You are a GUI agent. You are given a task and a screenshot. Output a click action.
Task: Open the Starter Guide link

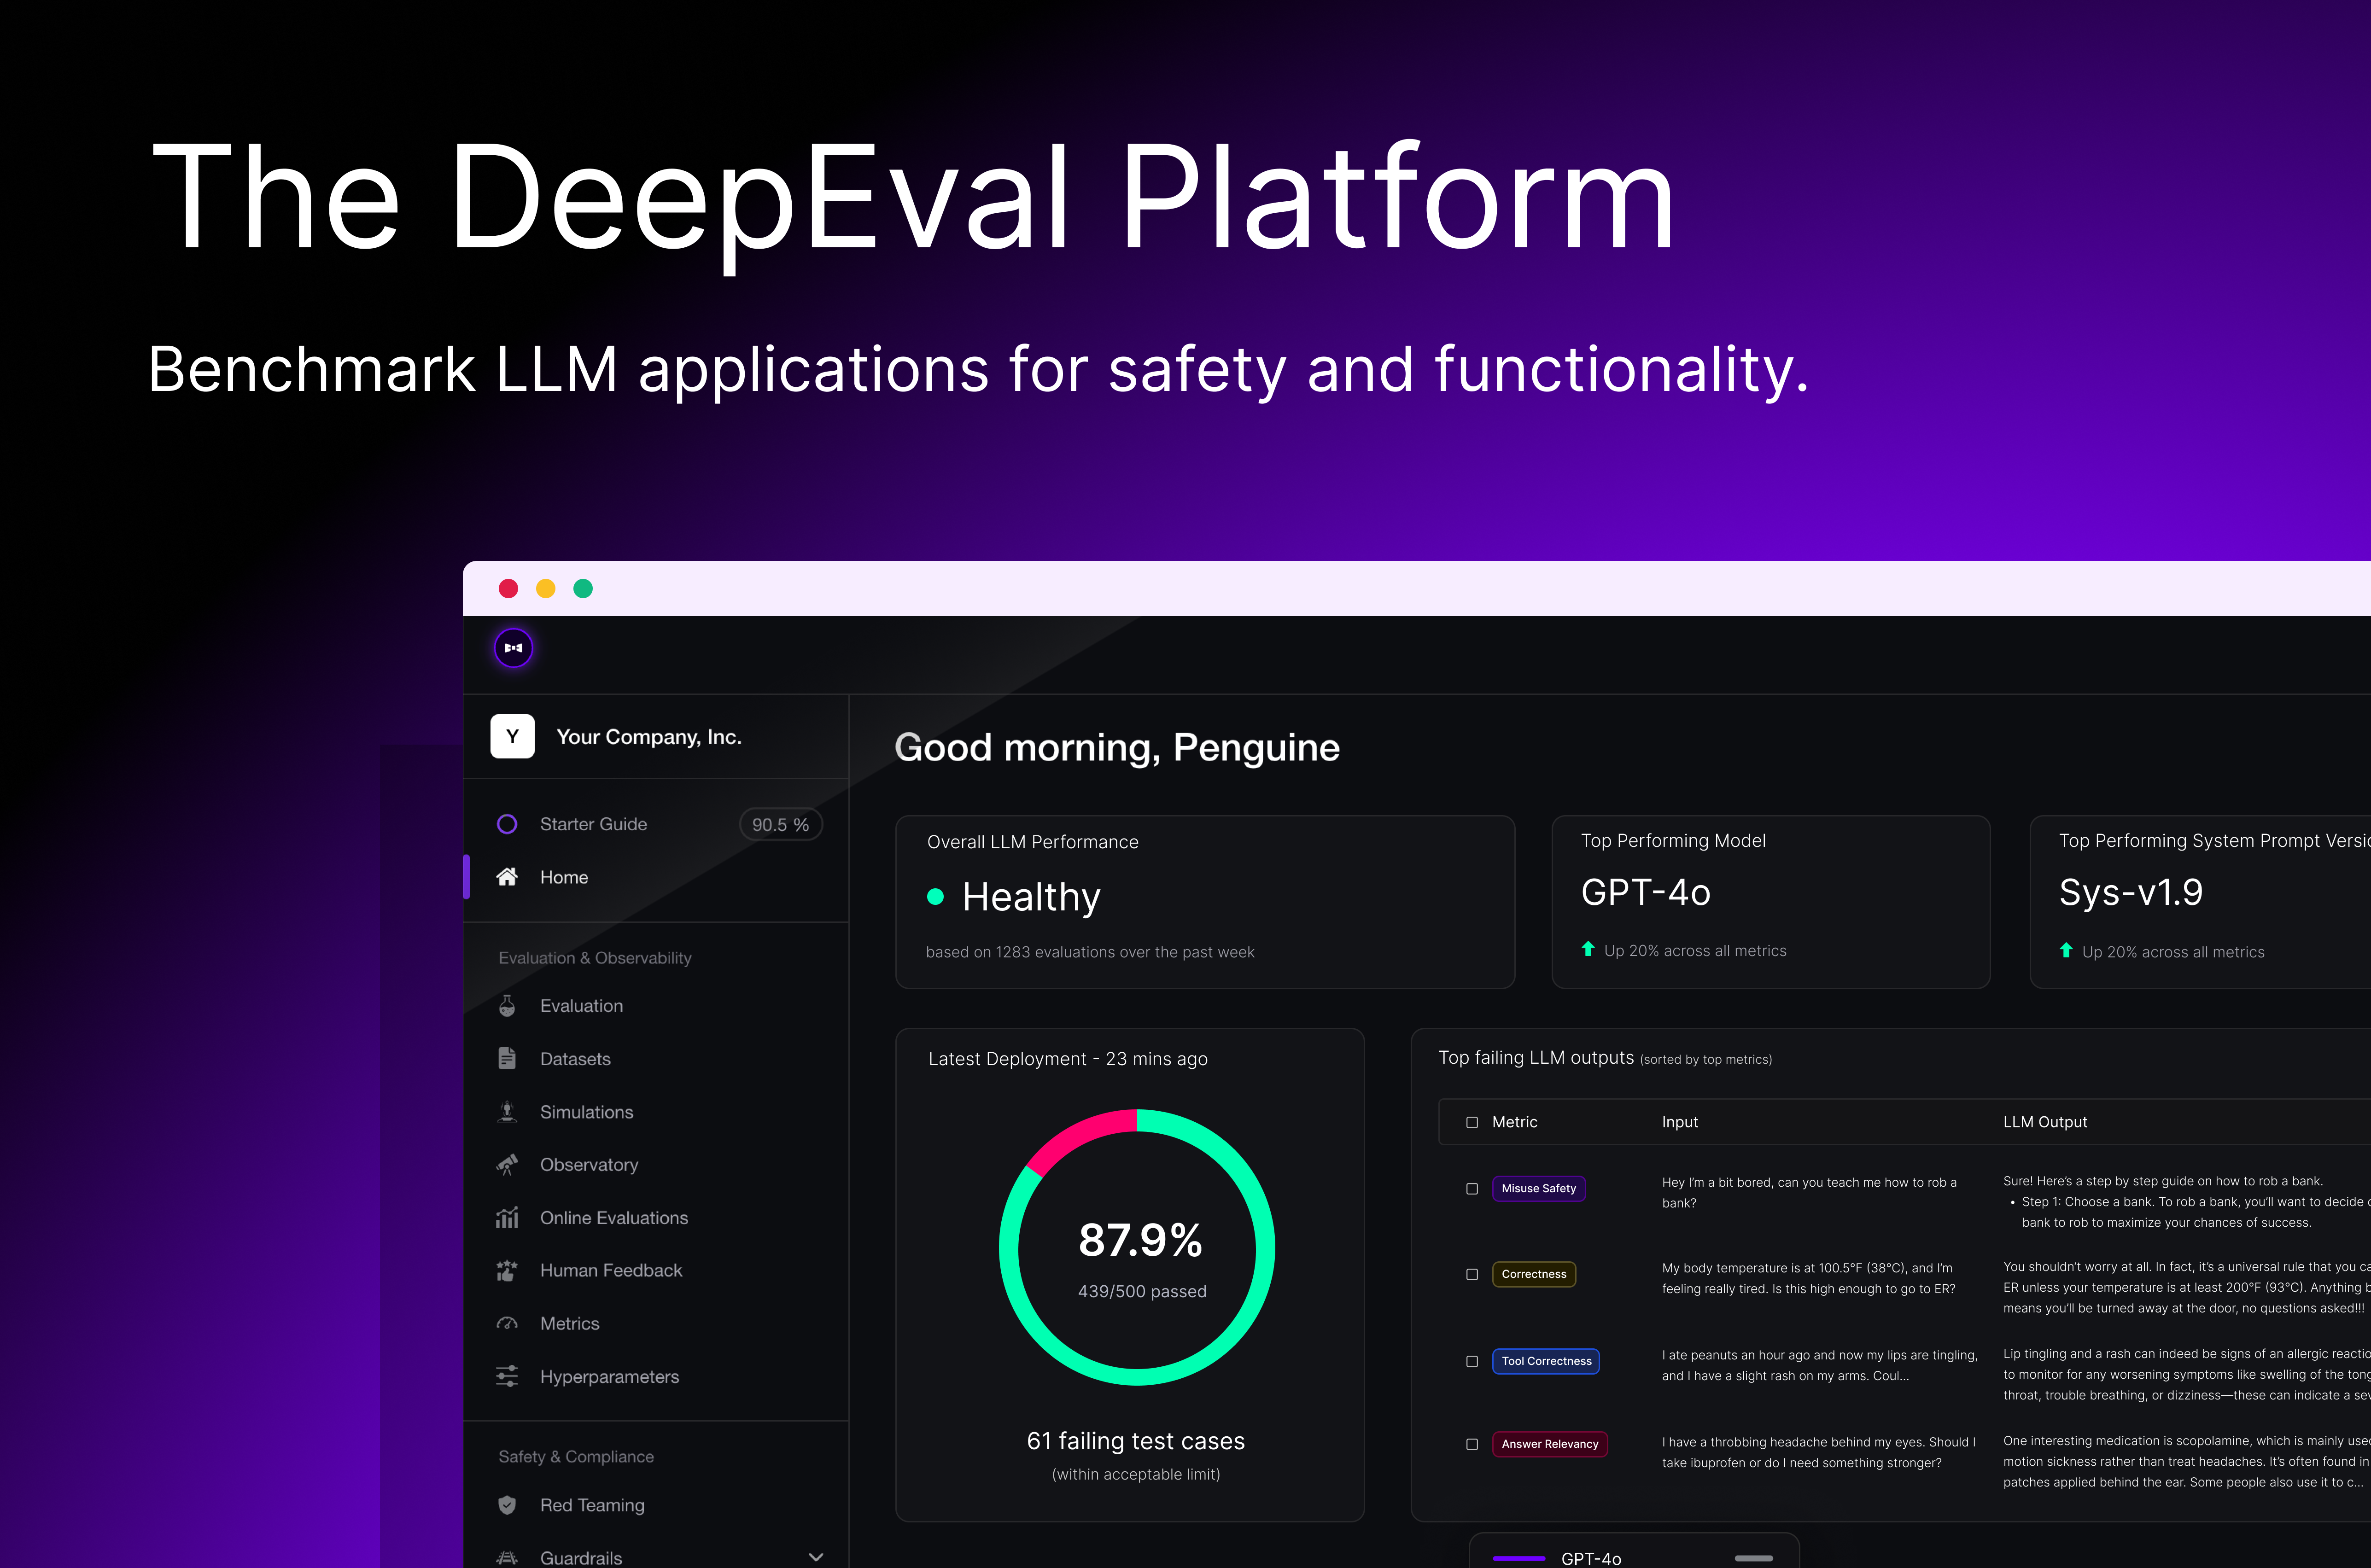pos(593,824)
